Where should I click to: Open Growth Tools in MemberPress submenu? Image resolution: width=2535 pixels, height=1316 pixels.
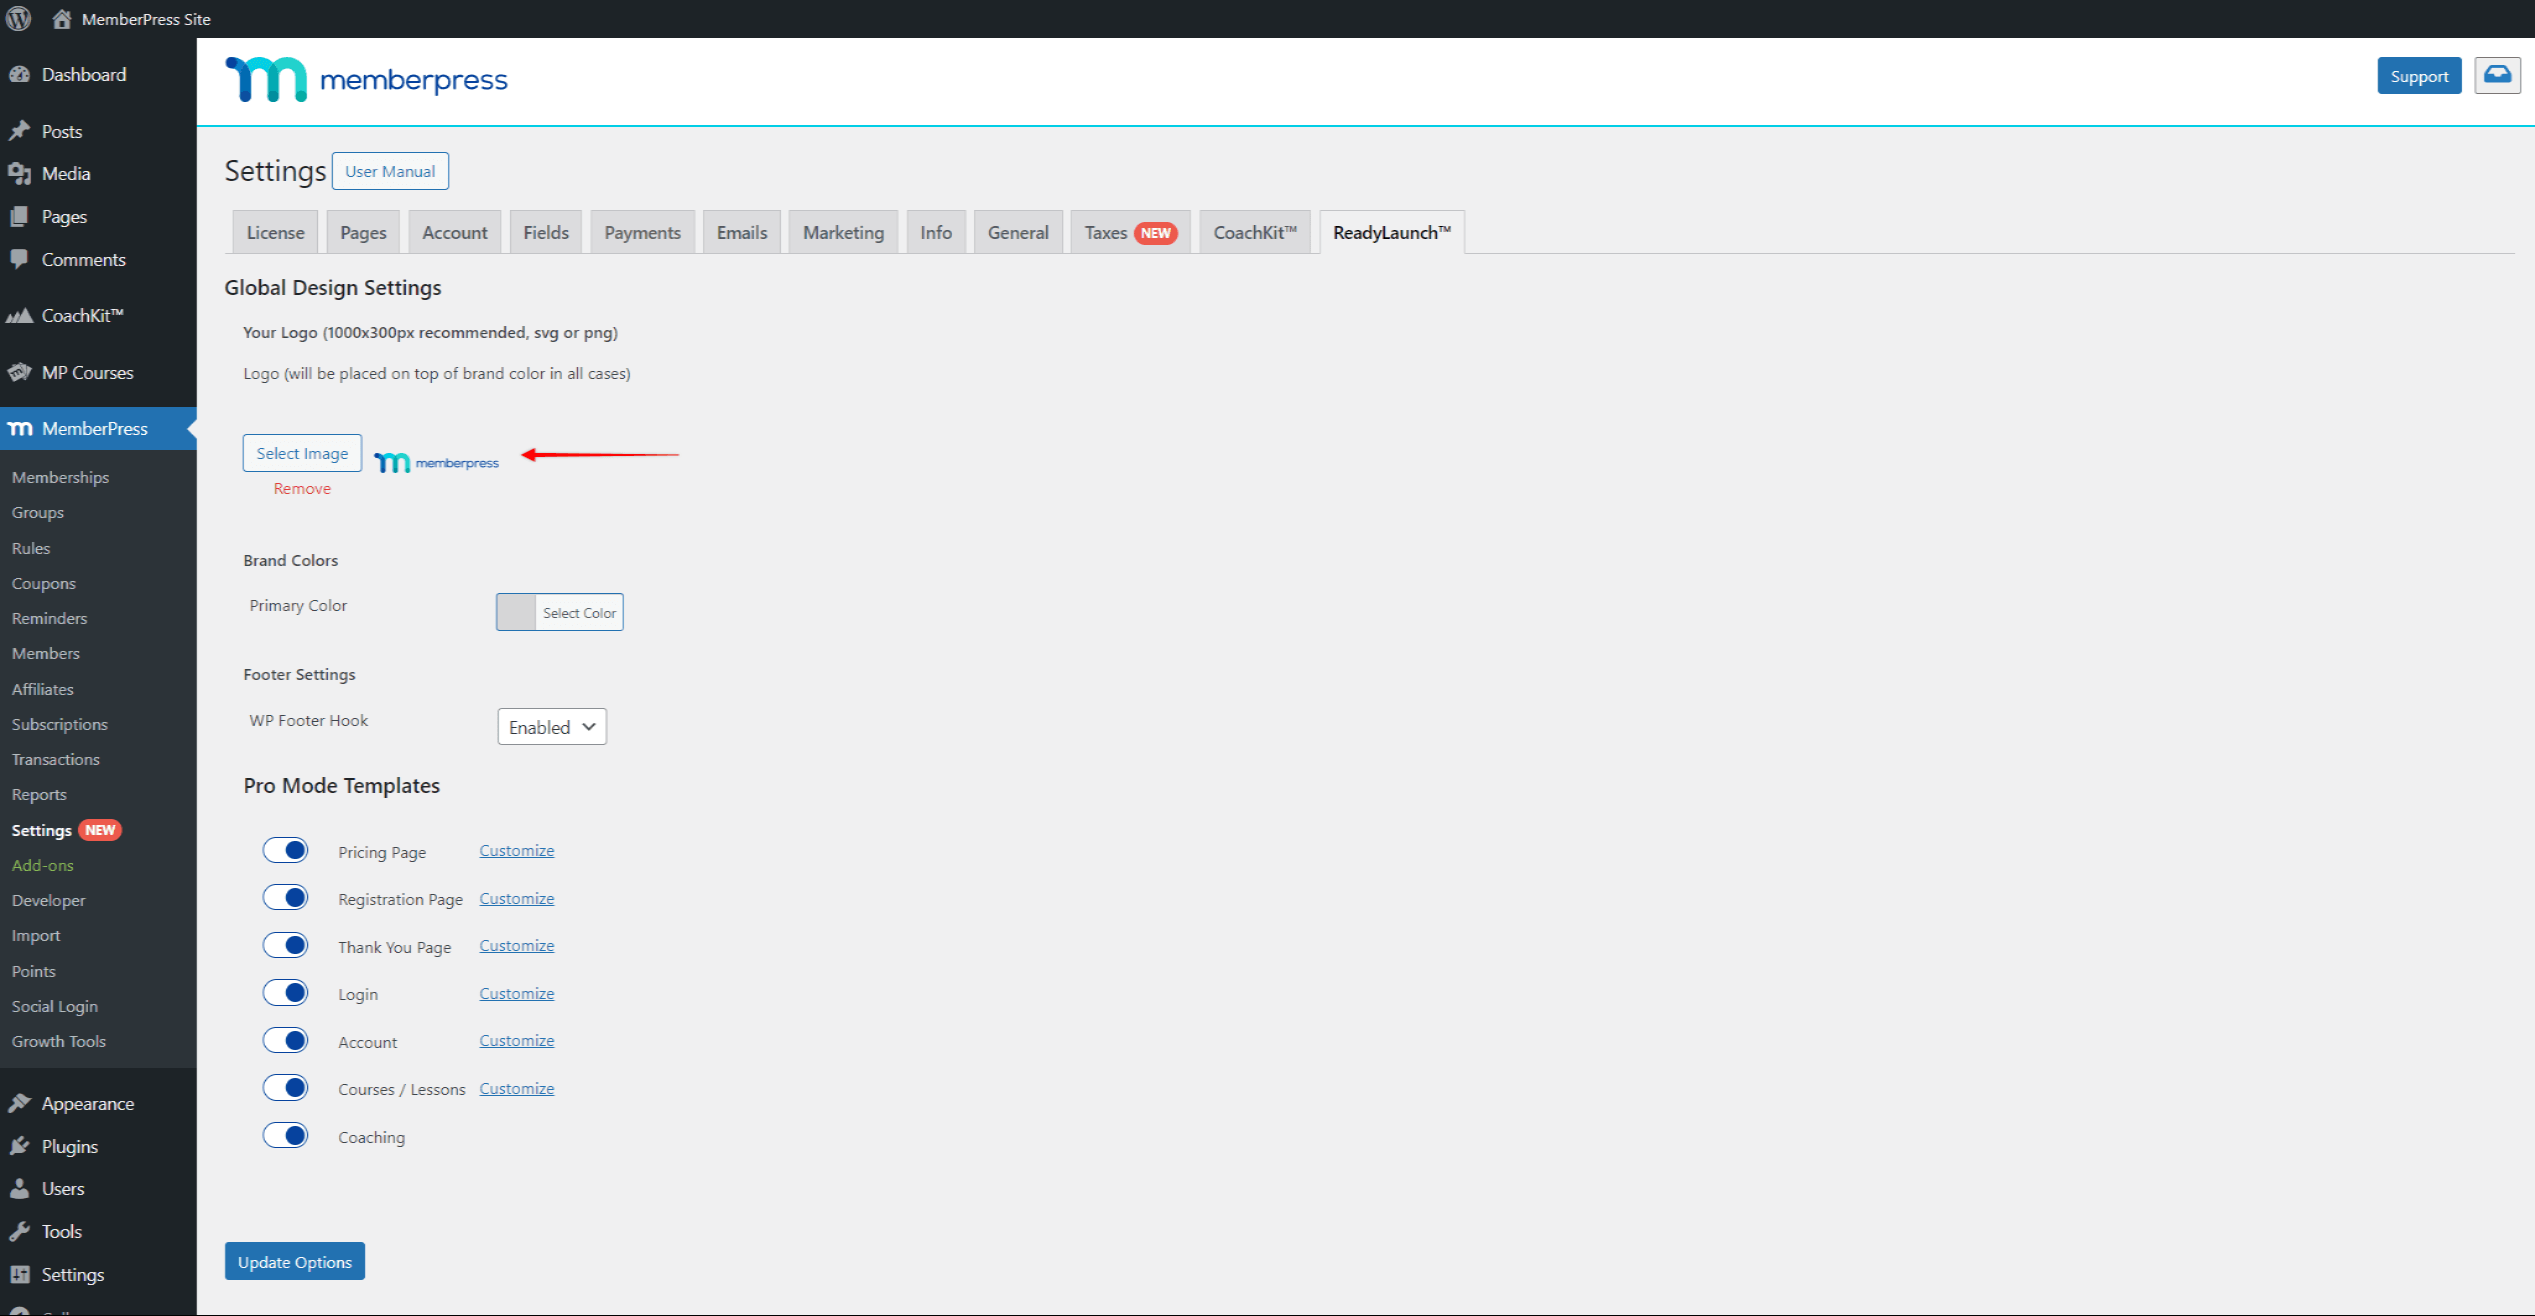coord(59,1041)
